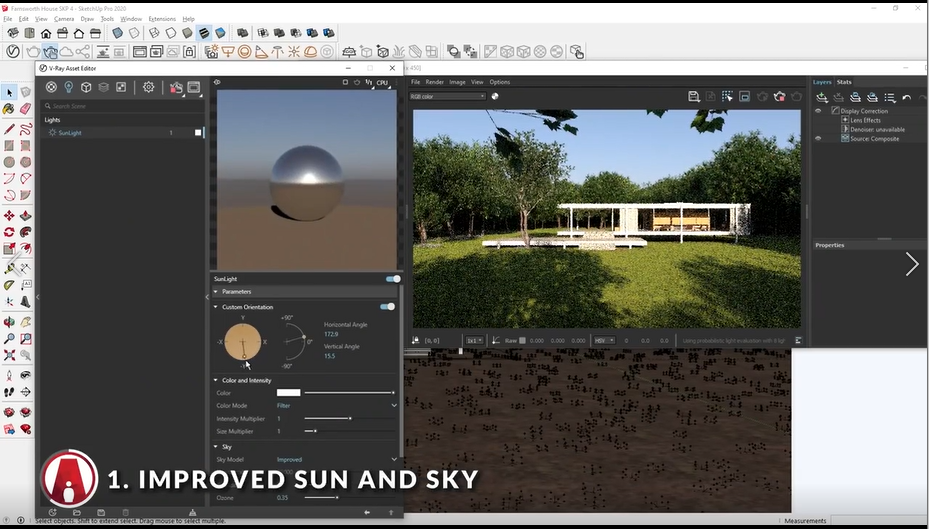Expand right panel with chevron arrow
This screenshot has height=529, width=929.
(x=912, y=264)
